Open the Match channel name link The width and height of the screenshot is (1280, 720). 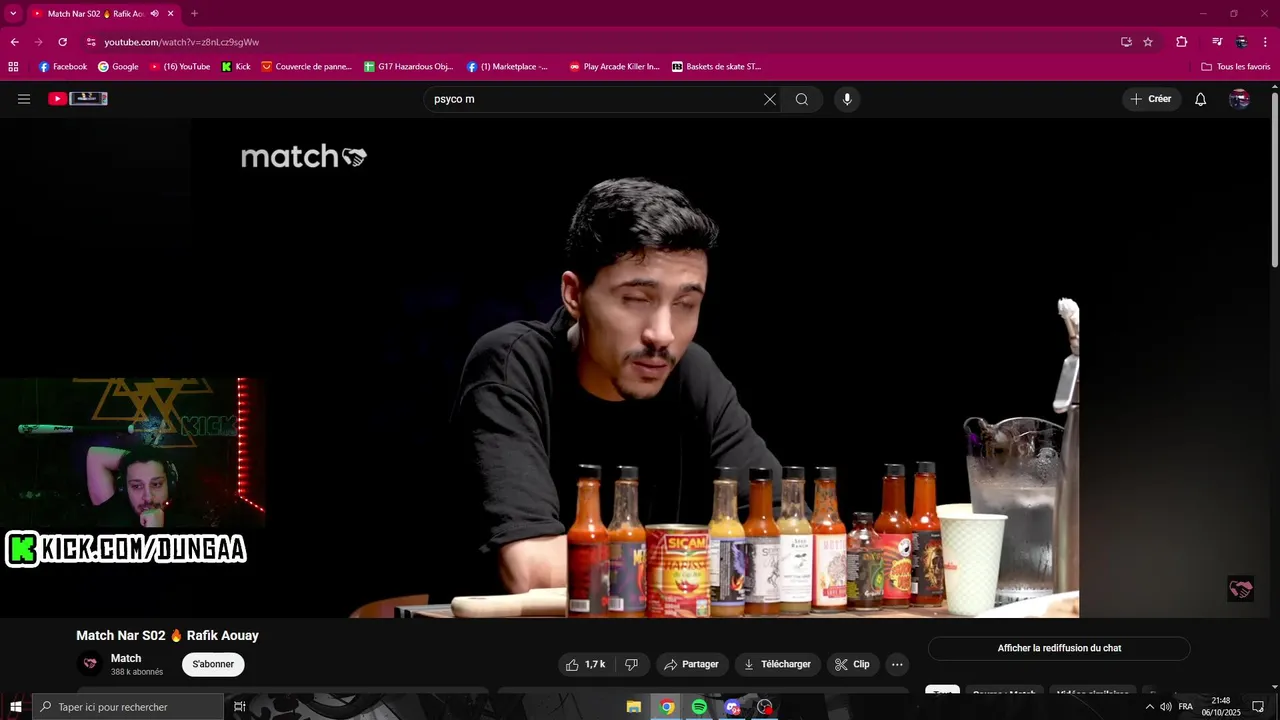[x=126, y=658]
